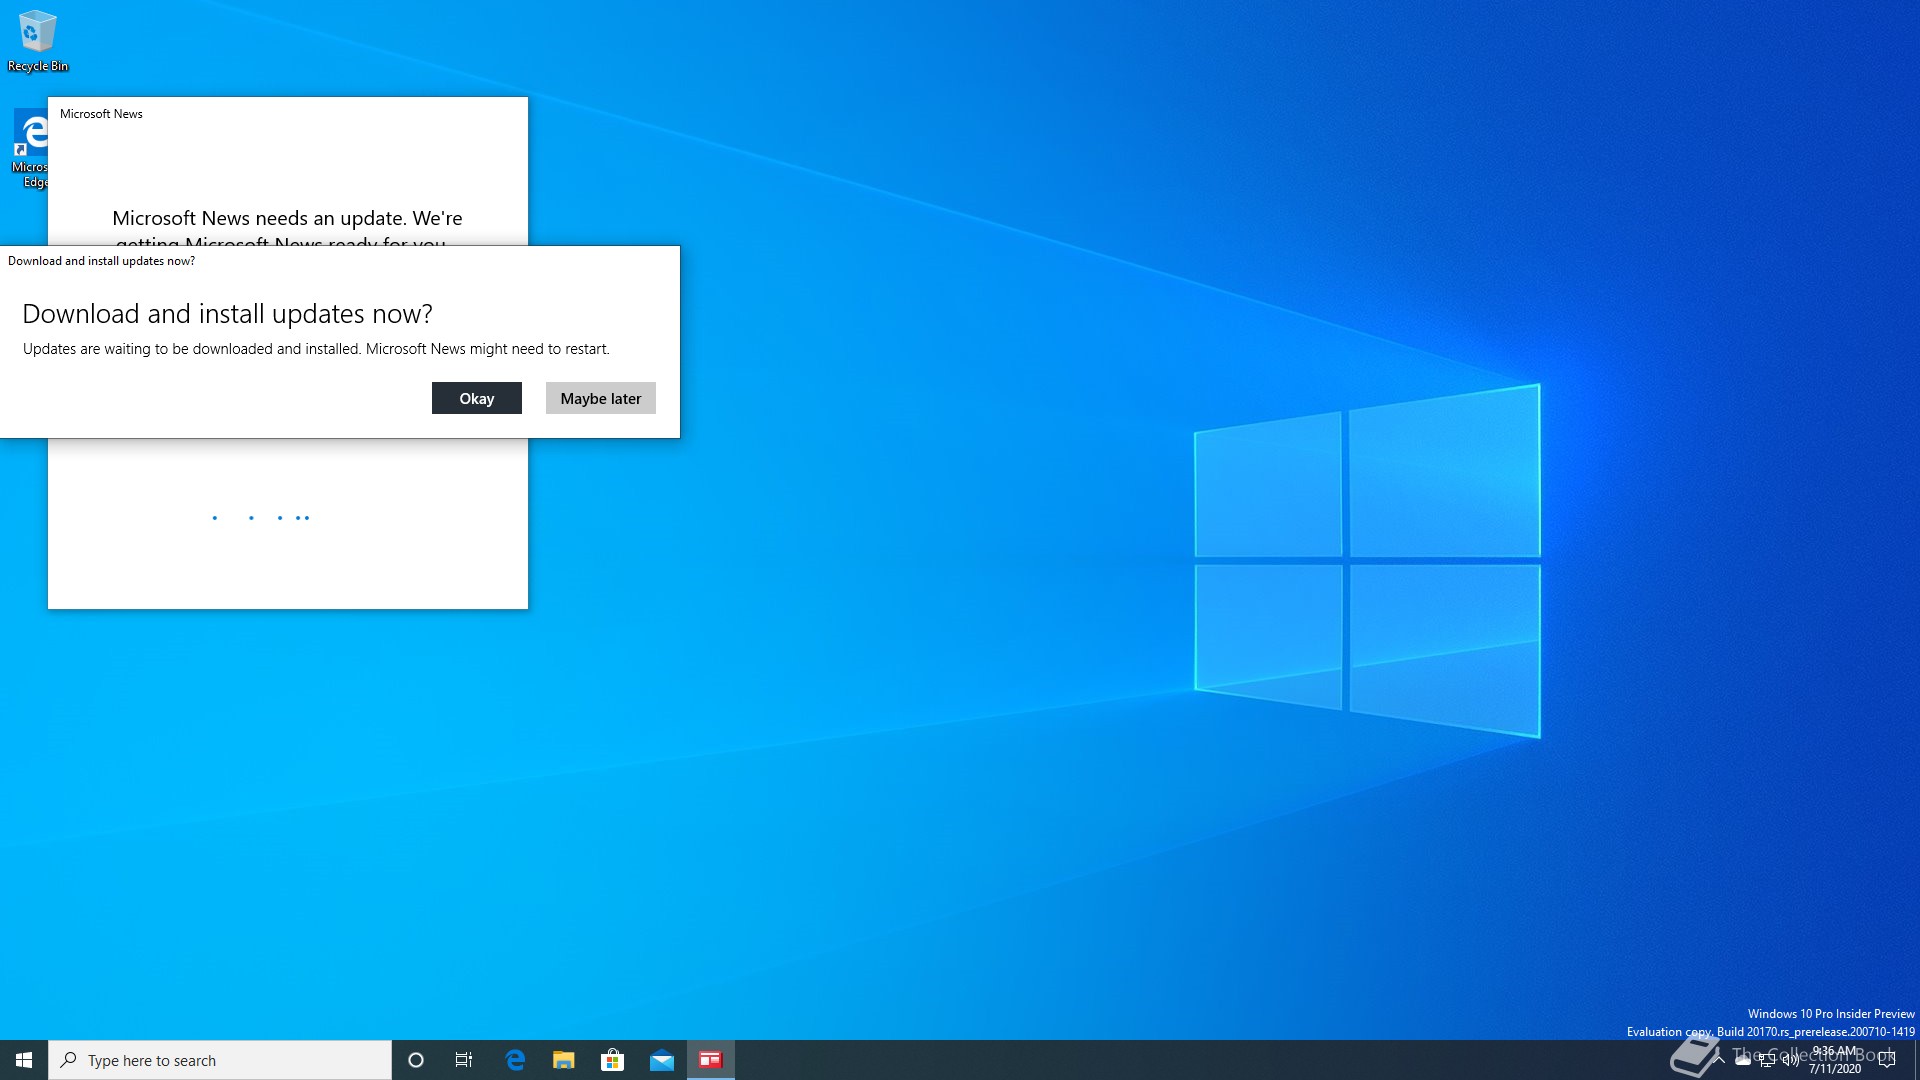Click the Show desktop sliver on the taskbar
The height and width of the screenshot is (1080, 1920).
[1916, 1060]
